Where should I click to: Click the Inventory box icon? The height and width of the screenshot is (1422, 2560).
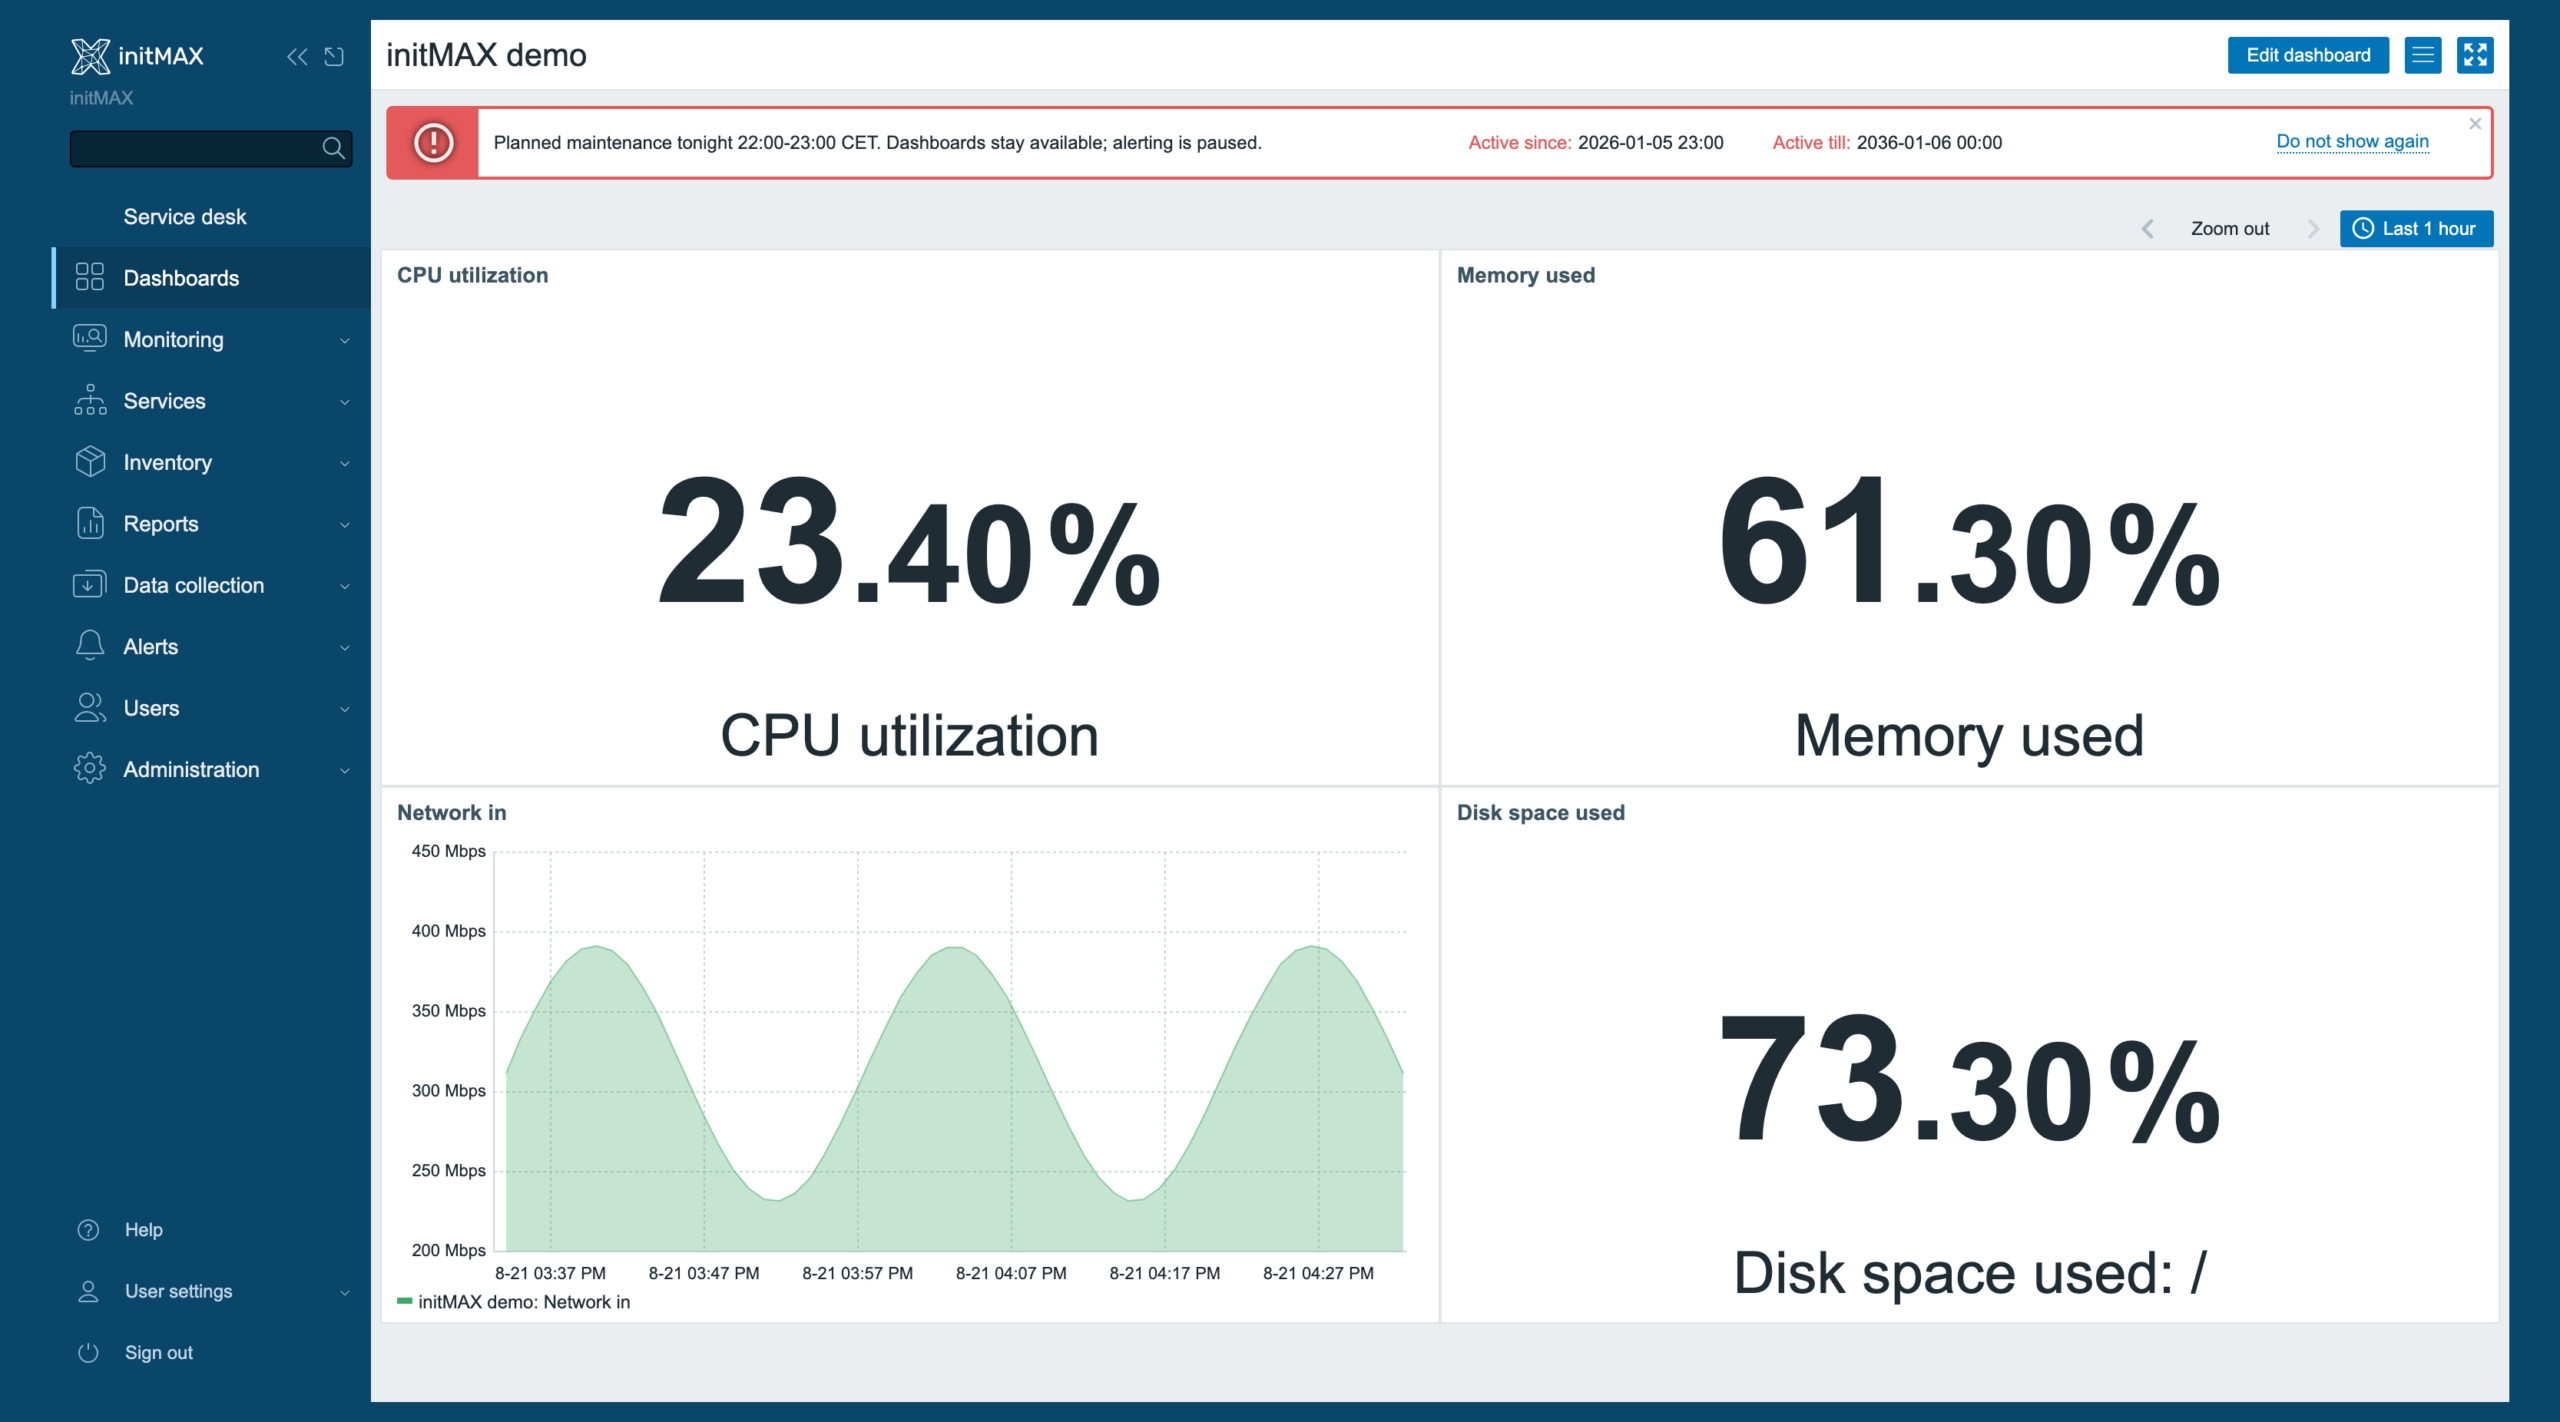click(89, 461)
